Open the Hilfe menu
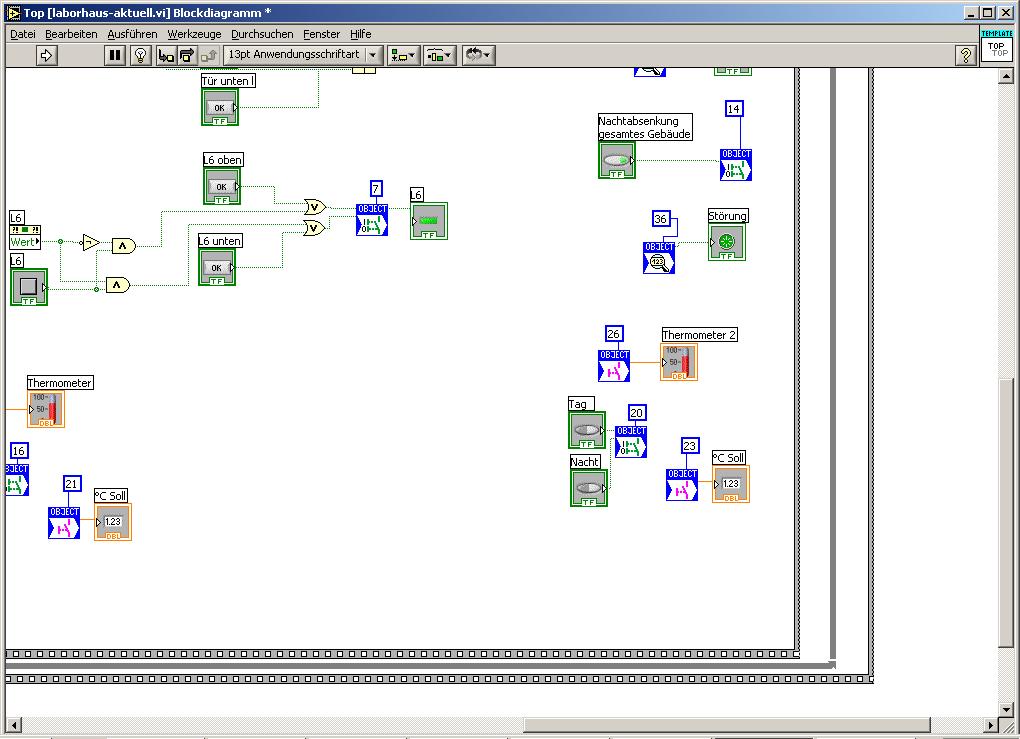The width and height of the screenshot is (1020, 739). pos(360,34)
